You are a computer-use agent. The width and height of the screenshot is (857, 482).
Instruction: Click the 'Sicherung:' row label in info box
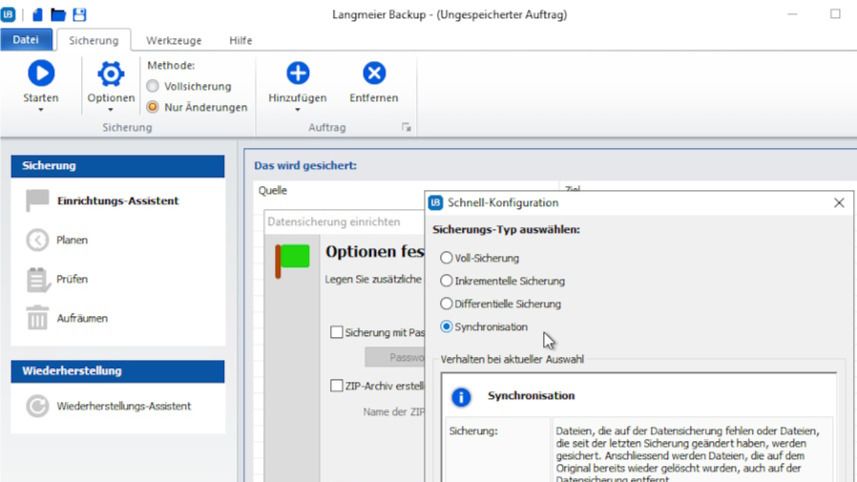pyautogui.click(x=473, y=431)
